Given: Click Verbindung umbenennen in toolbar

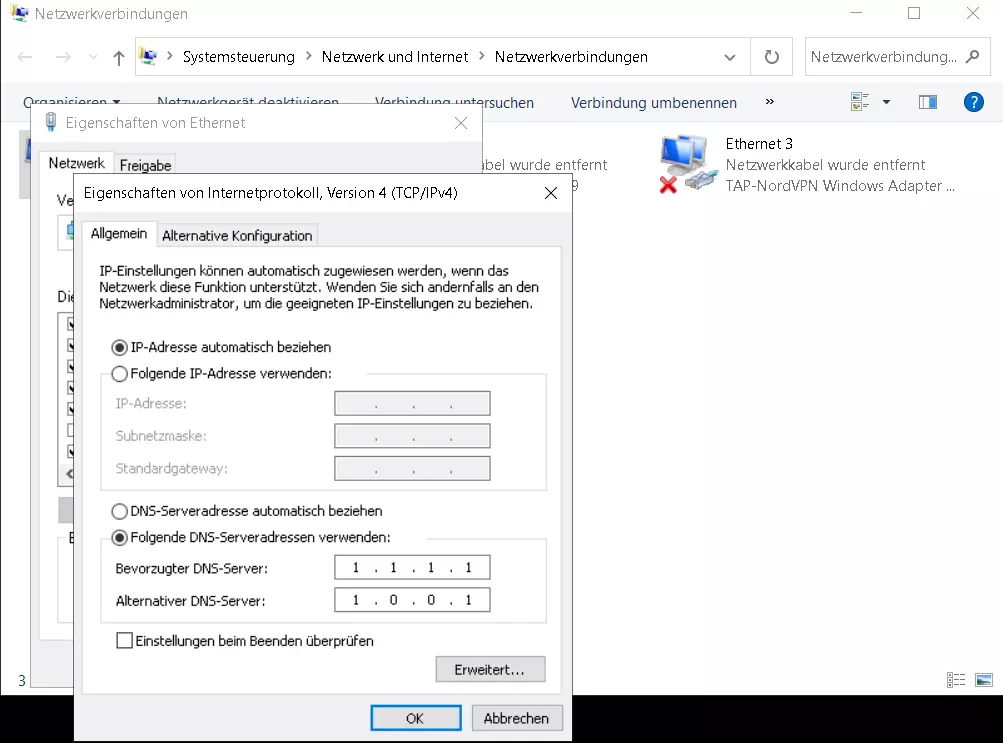Looking at the screenshot, I should [654, 103].
